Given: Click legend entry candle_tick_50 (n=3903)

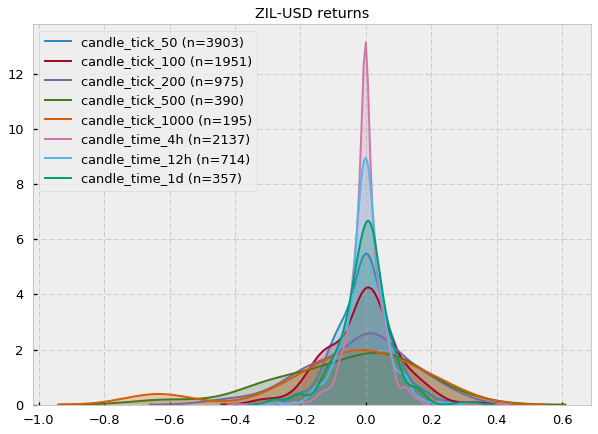Looking at the screenshot, I should click(144, 42).
